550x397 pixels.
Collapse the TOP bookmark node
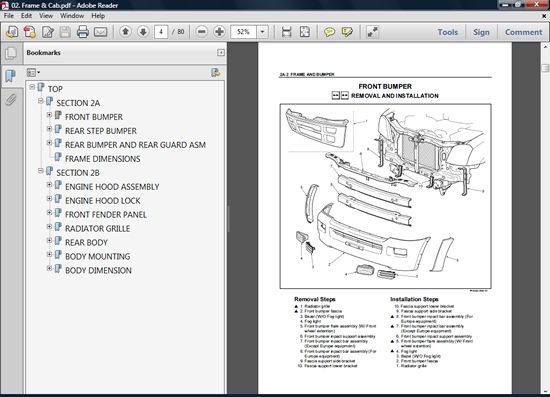point(32,87)
